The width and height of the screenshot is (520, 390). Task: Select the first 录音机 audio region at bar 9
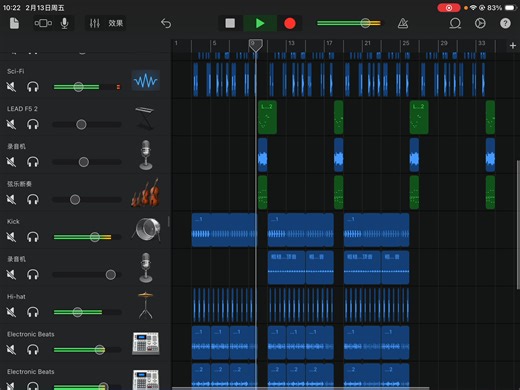point(263,155)
